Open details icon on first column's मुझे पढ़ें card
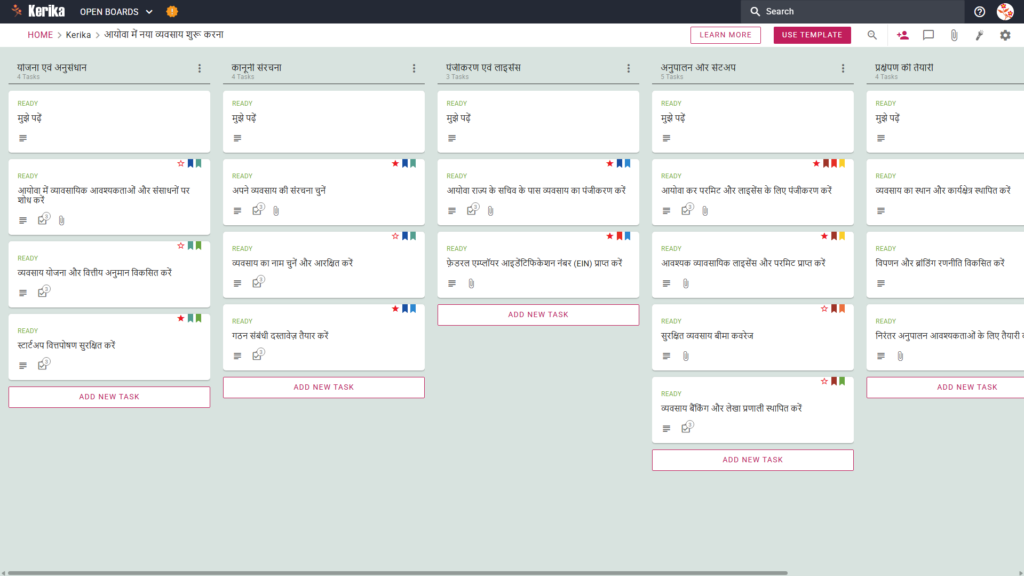The height and width of the screenshot is (576, 1024). coord(23,138)
